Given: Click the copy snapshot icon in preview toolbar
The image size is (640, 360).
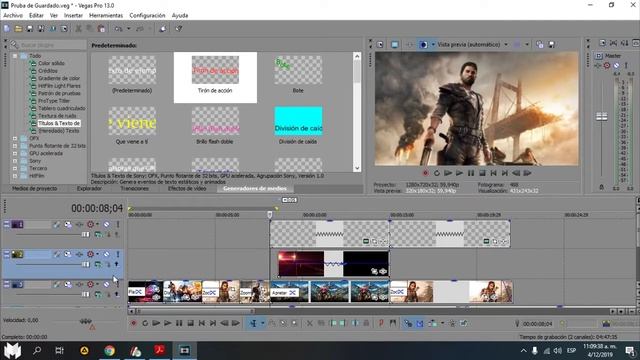Looking at the screenshot, I should pyautogui.click(x=540, y=44).
